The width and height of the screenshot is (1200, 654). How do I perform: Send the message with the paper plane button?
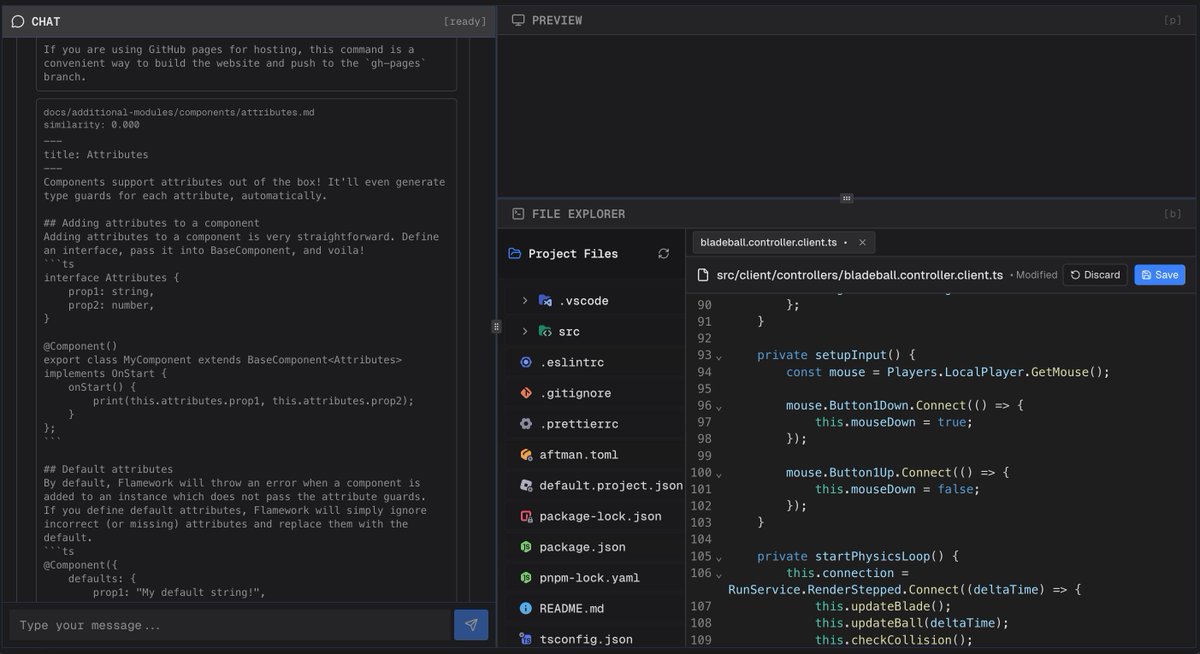471,625
